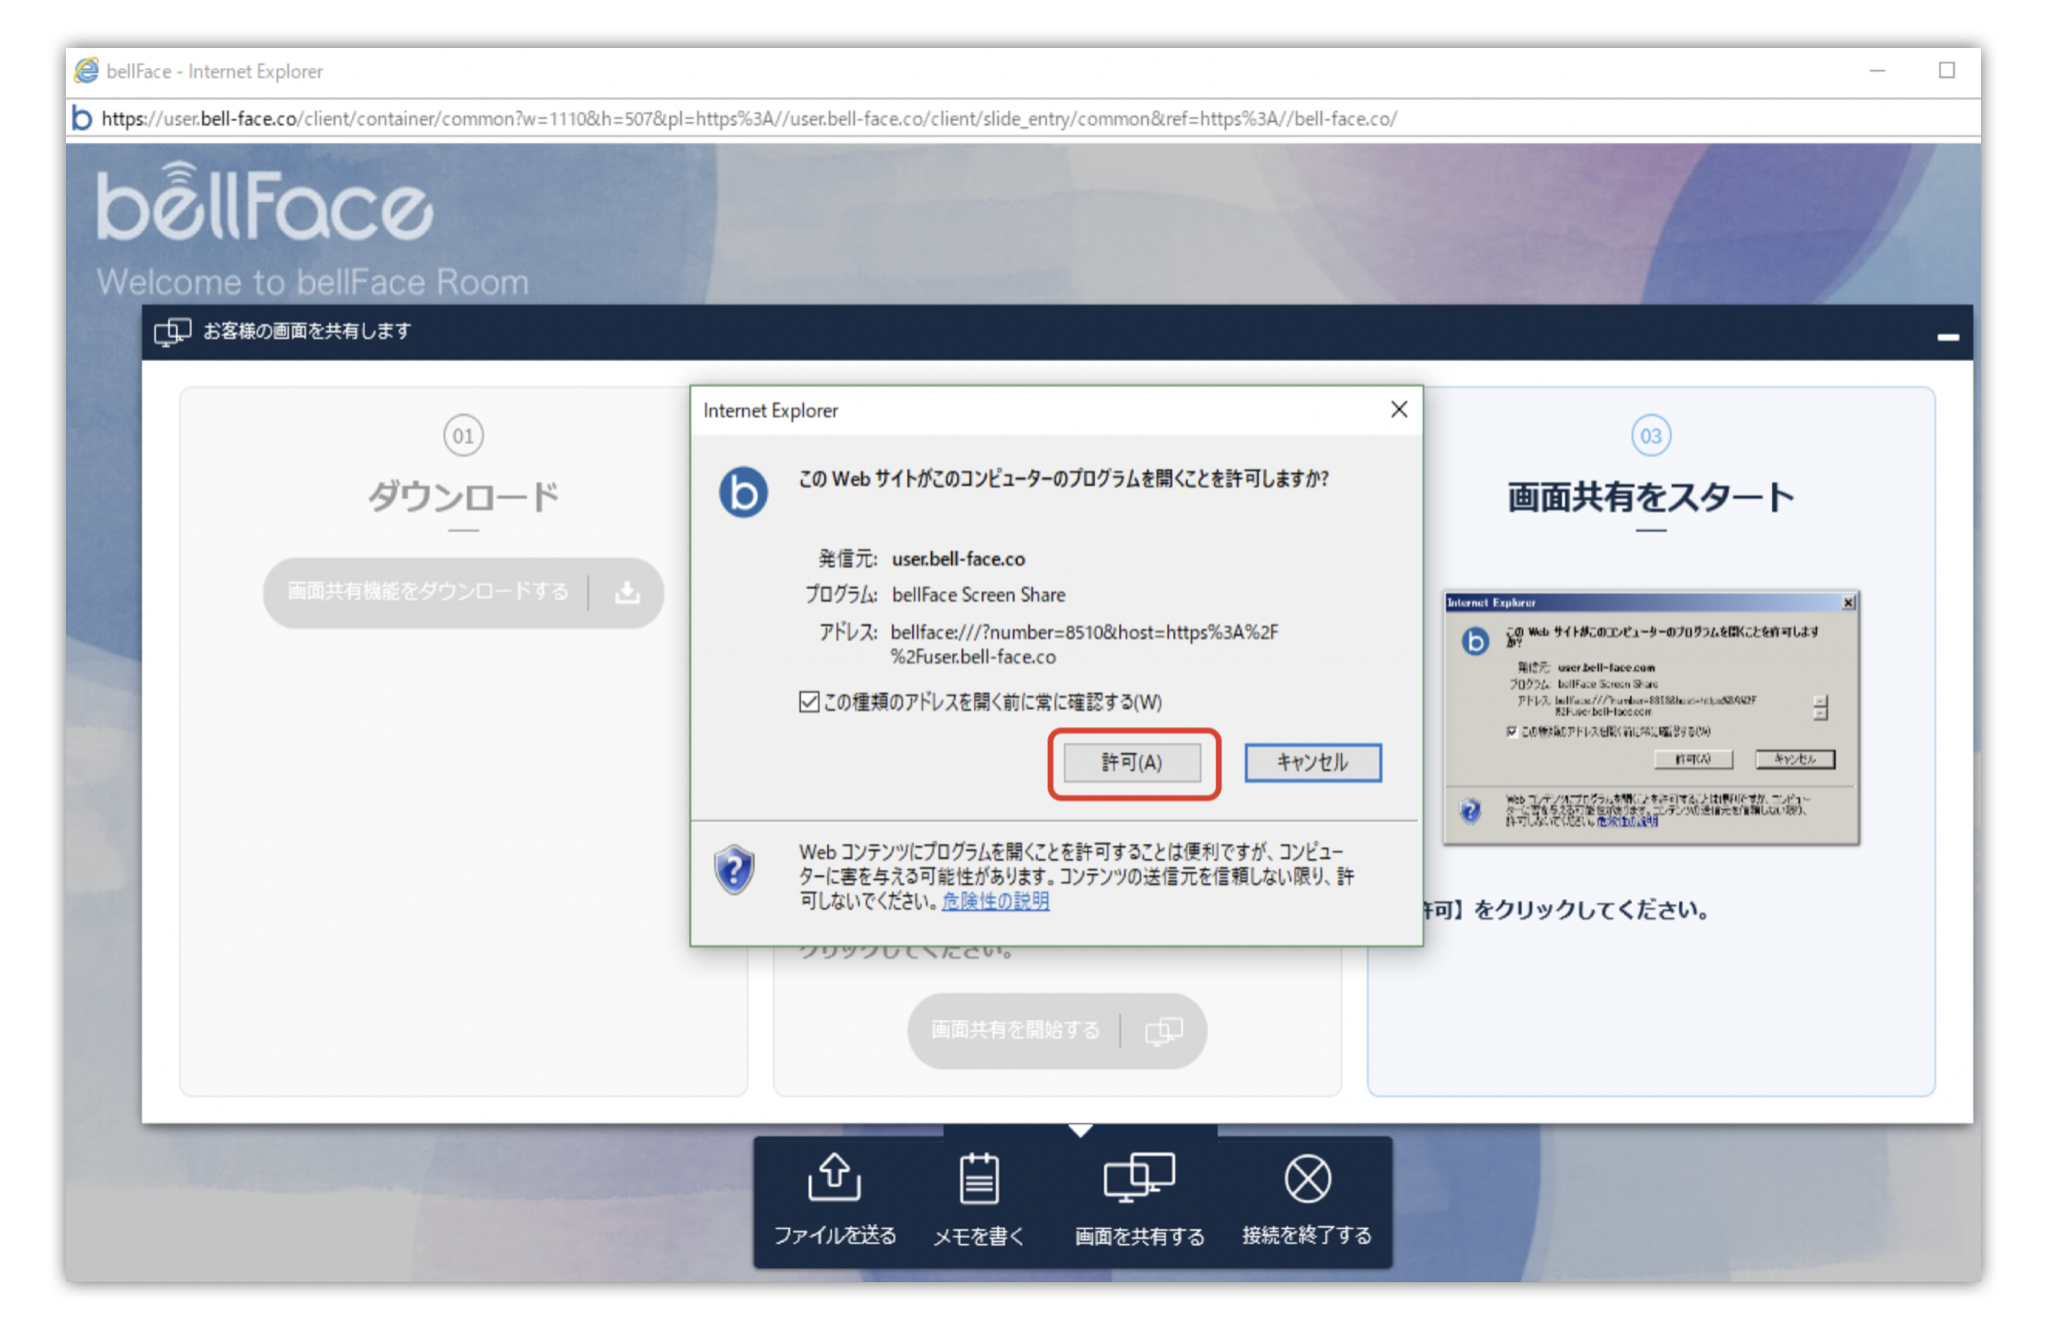Click the blue bellFace b icon in dialog
Viewport: 2048px width, 1324px height.
click(743, 492)
